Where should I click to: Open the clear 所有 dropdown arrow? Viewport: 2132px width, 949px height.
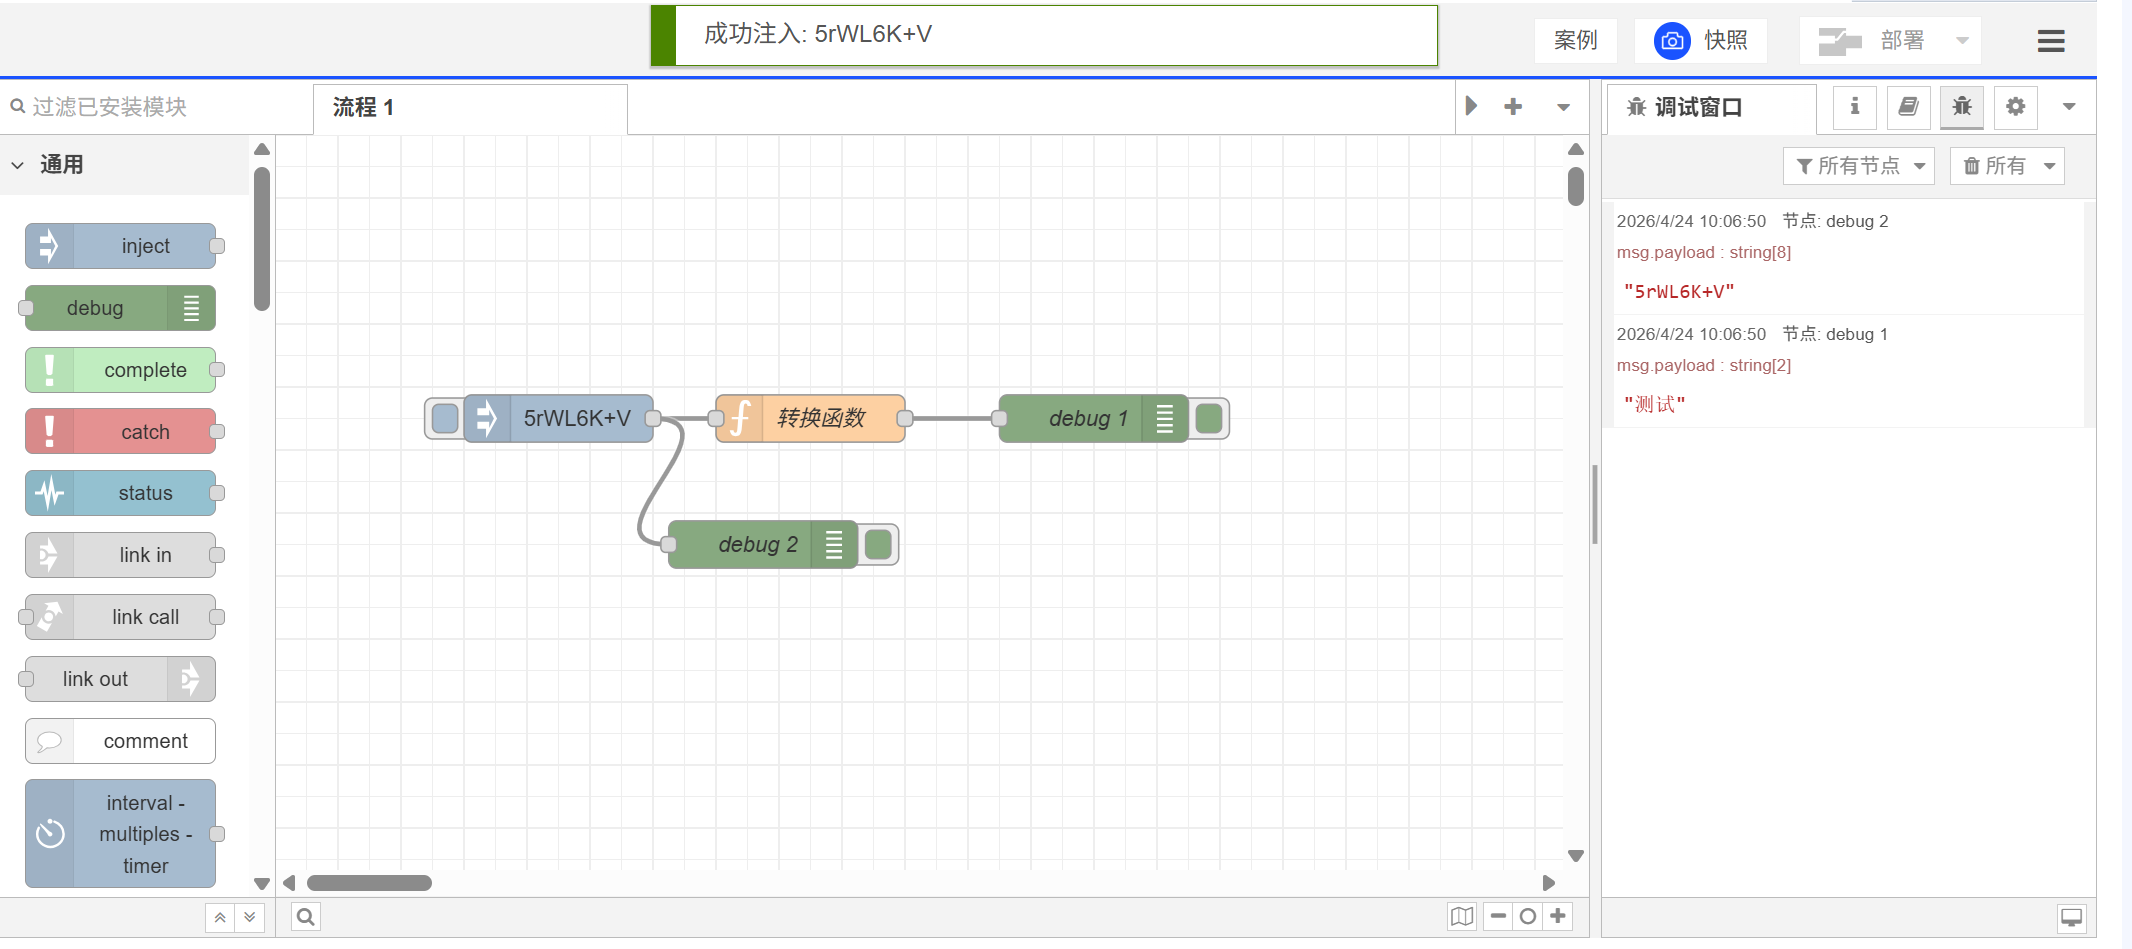point(2050,166)
